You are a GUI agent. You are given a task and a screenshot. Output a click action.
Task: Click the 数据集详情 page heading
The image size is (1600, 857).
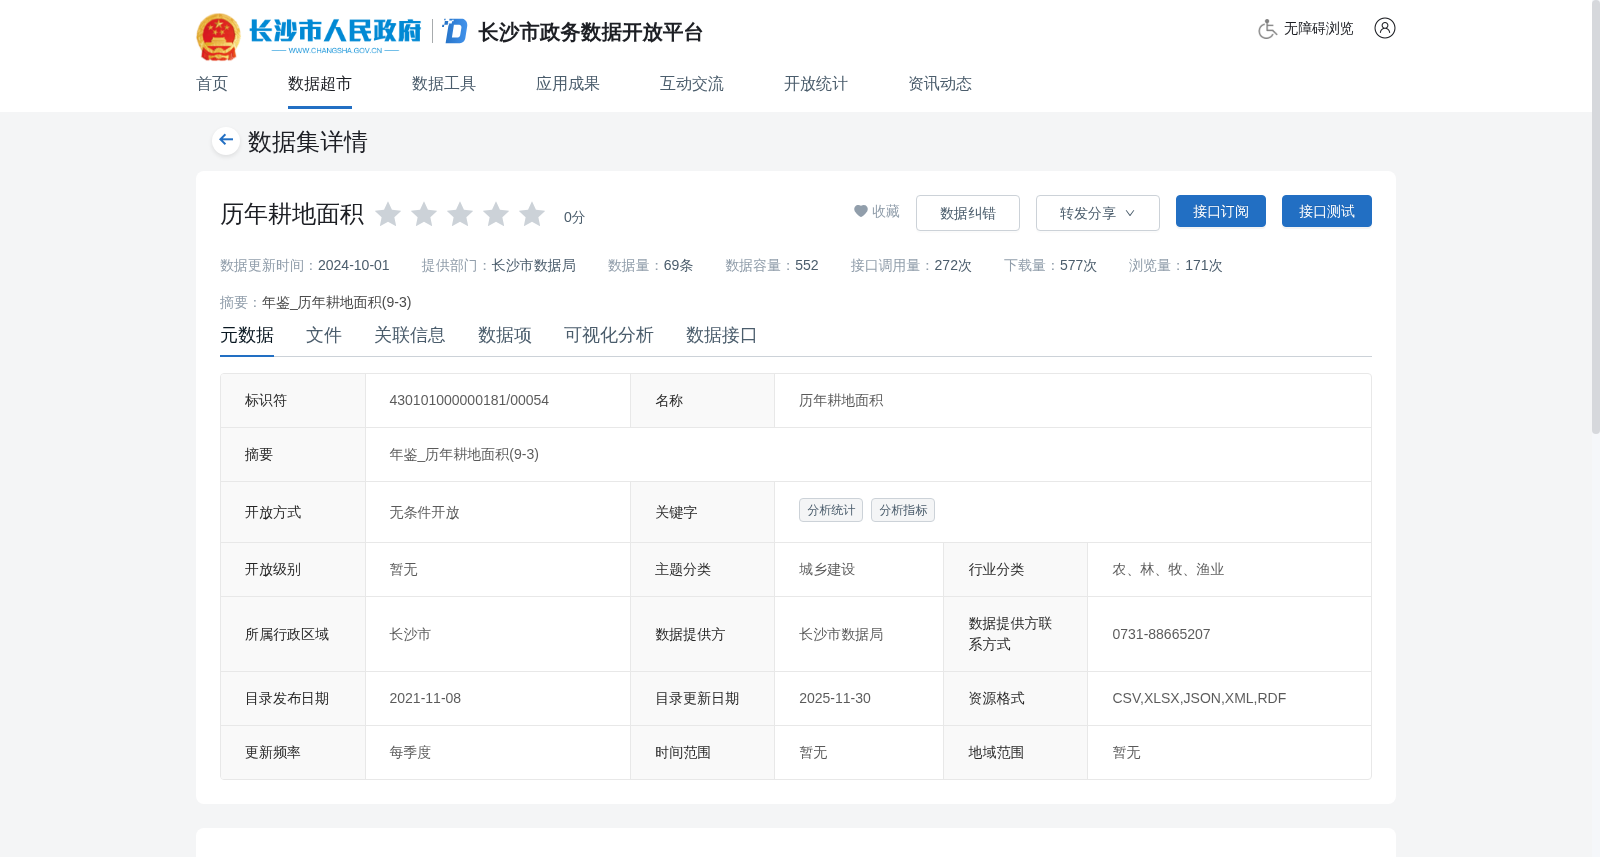(x=308, y=142)
